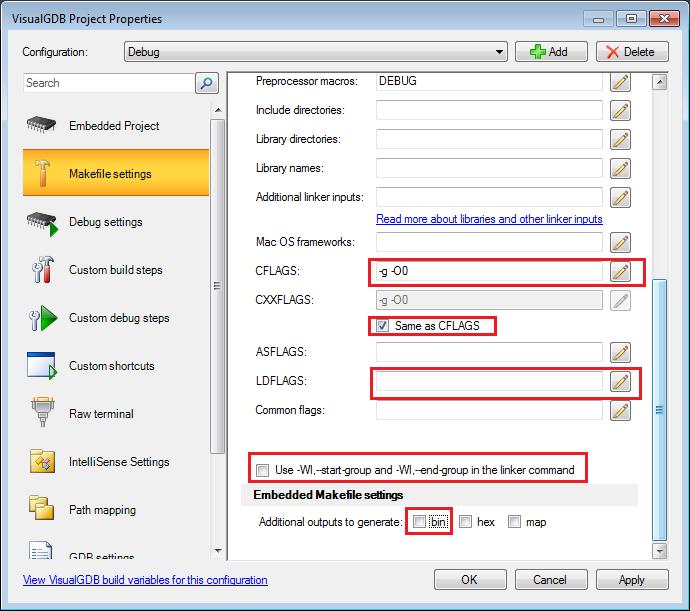Viewport: 690px width, 611px height.
Task: Click the sidebar scroll down arrow
Action: [x=218, y=550]
